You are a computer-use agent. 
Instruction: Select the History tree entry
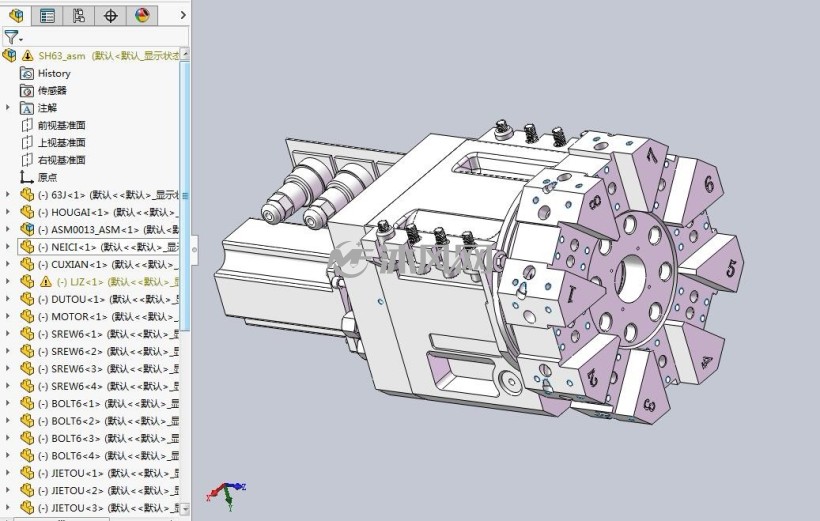click(54, 73)
